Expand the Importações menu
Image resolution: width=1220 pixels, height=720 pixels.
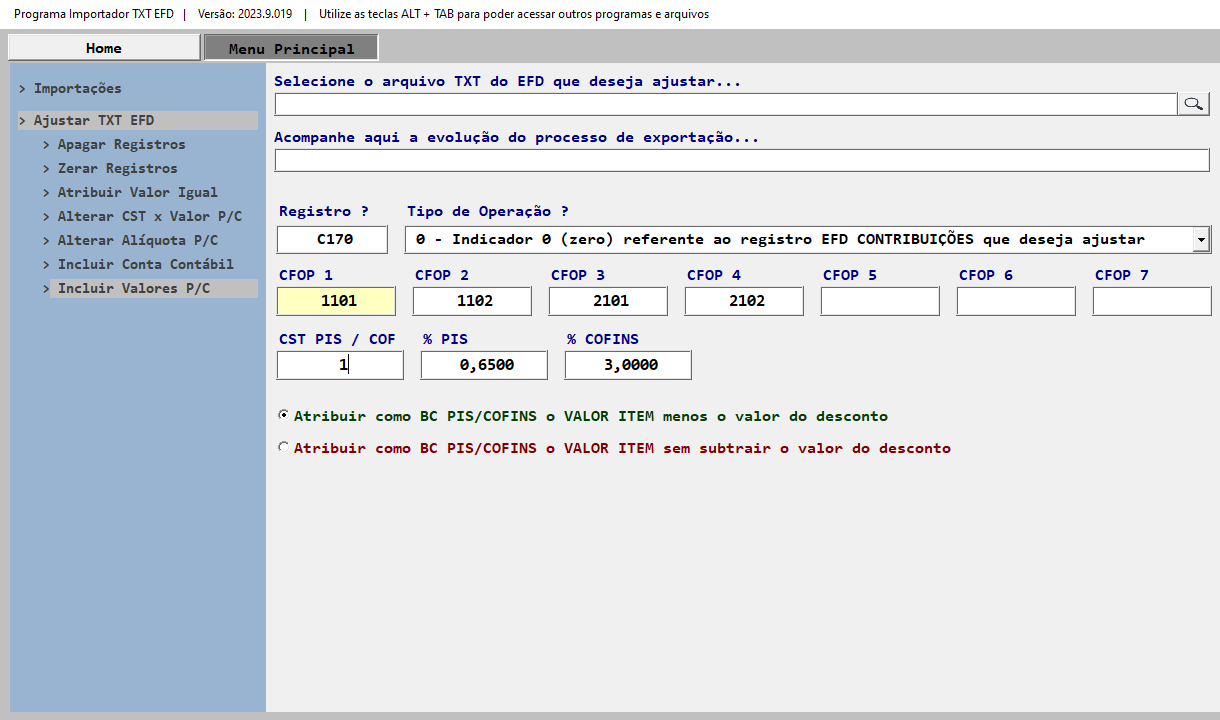[x=77, y=88]
